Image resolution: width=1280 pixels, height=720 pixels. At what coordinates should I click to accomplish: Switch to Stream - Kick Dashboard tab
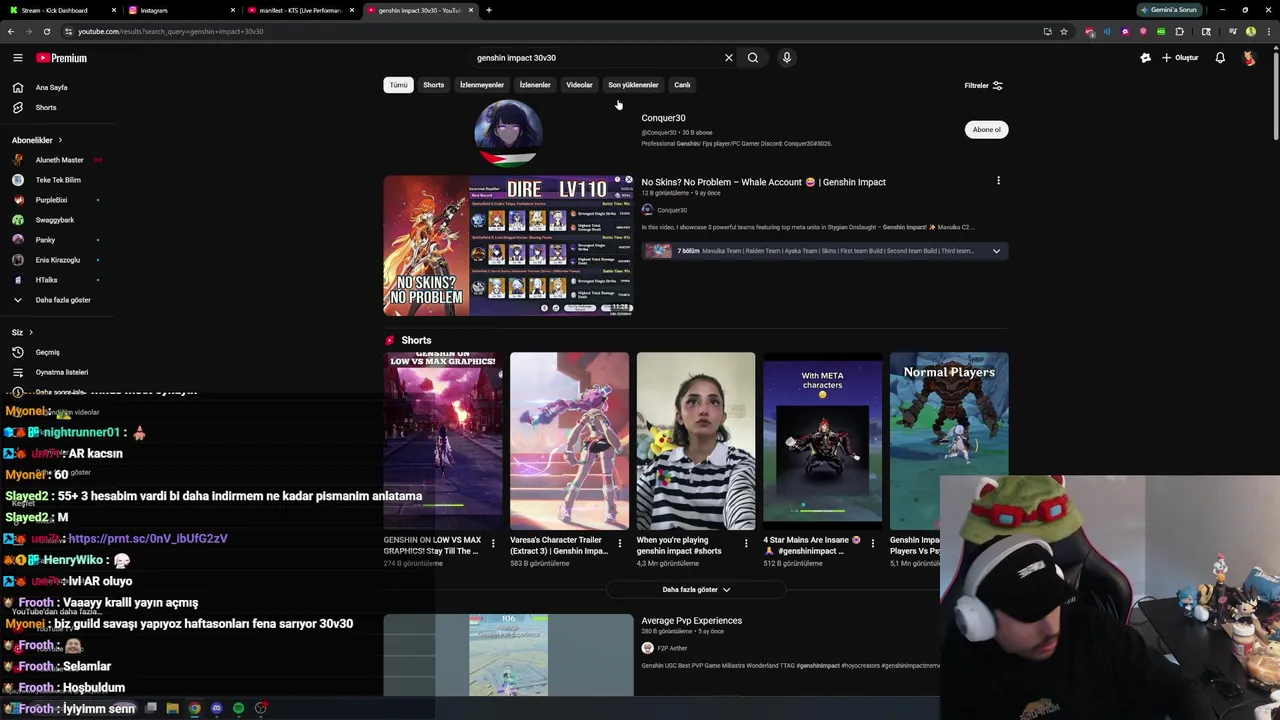[x=62, y=10]
